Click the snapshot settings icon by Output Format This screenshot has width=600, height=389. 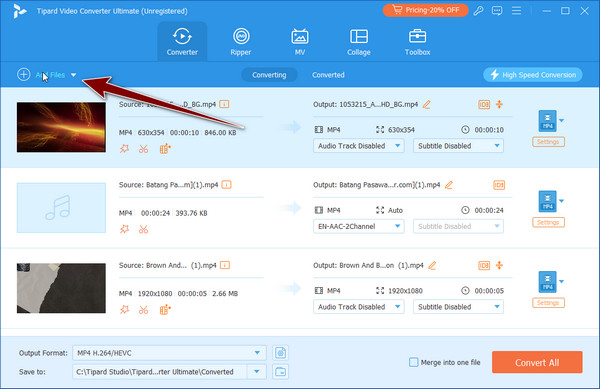pyautogui.click(x=280, y=353)
